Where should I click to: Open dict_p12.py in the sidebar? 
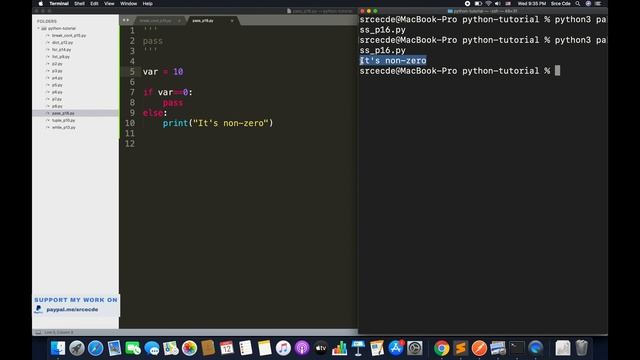[x=62, y=42]
